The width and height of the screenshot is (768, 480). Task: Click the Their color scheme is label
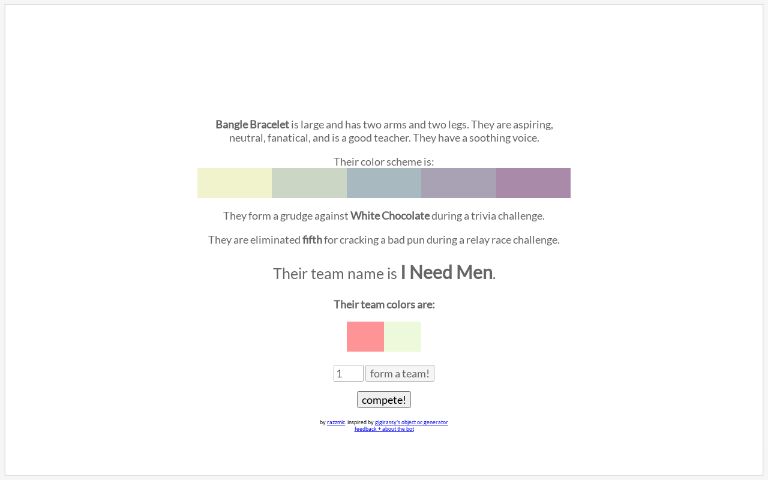(x=384, y=162)
